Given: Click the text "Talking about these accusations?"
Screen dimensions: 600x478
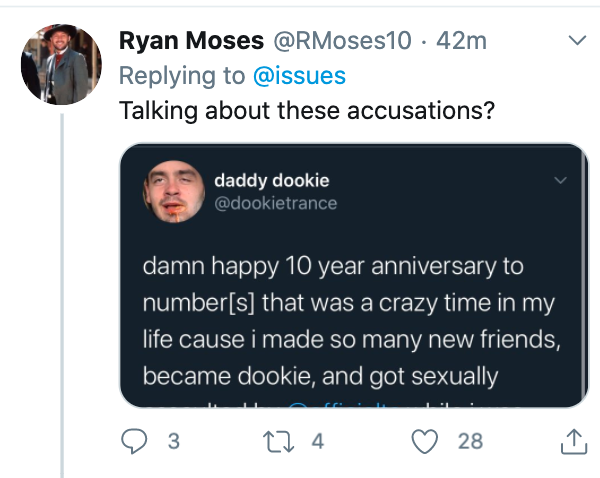Looking at the screenshot, I should pos(307,111).
